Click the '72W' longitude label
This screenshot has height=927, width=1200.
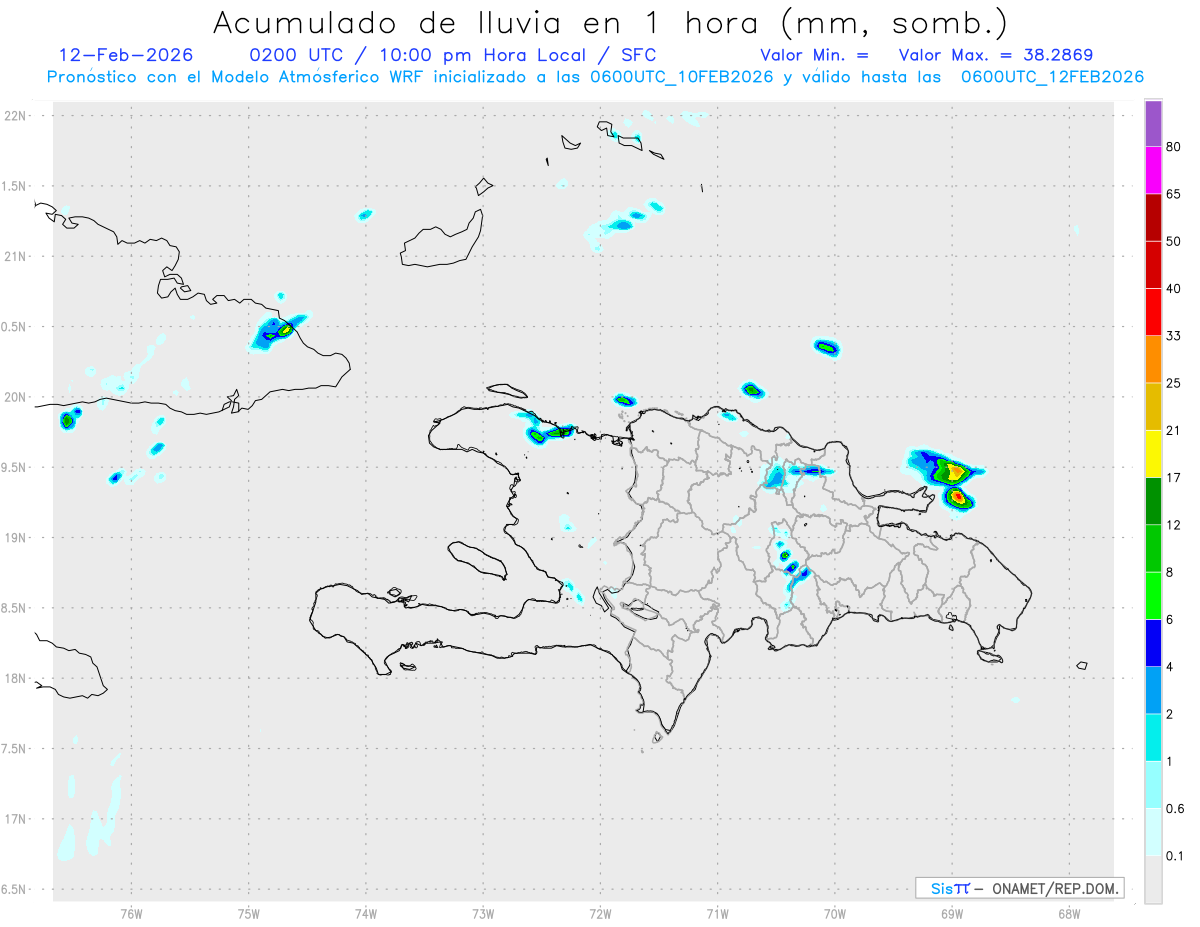pos(600,914)
